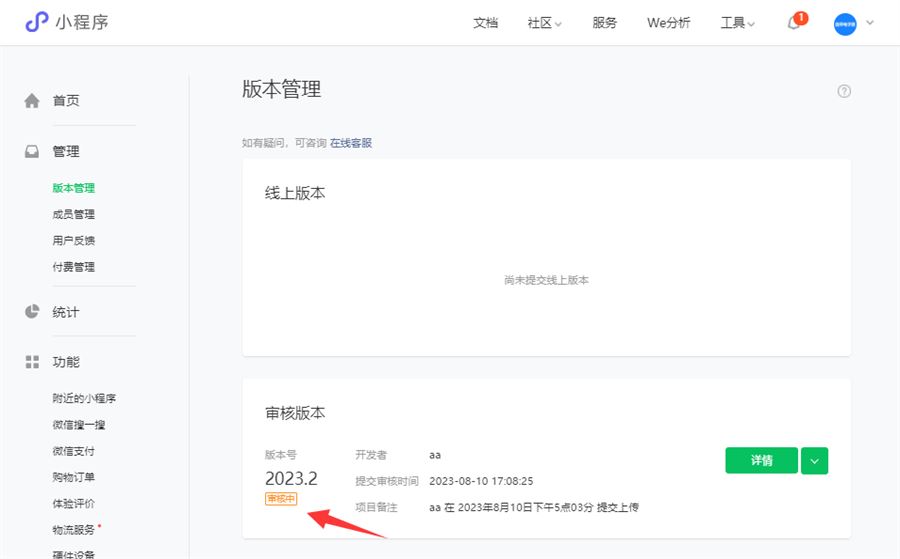Click the help question mark icon
Image resolution: width=900 pixels, height=559 pixels.
[844, 91]
